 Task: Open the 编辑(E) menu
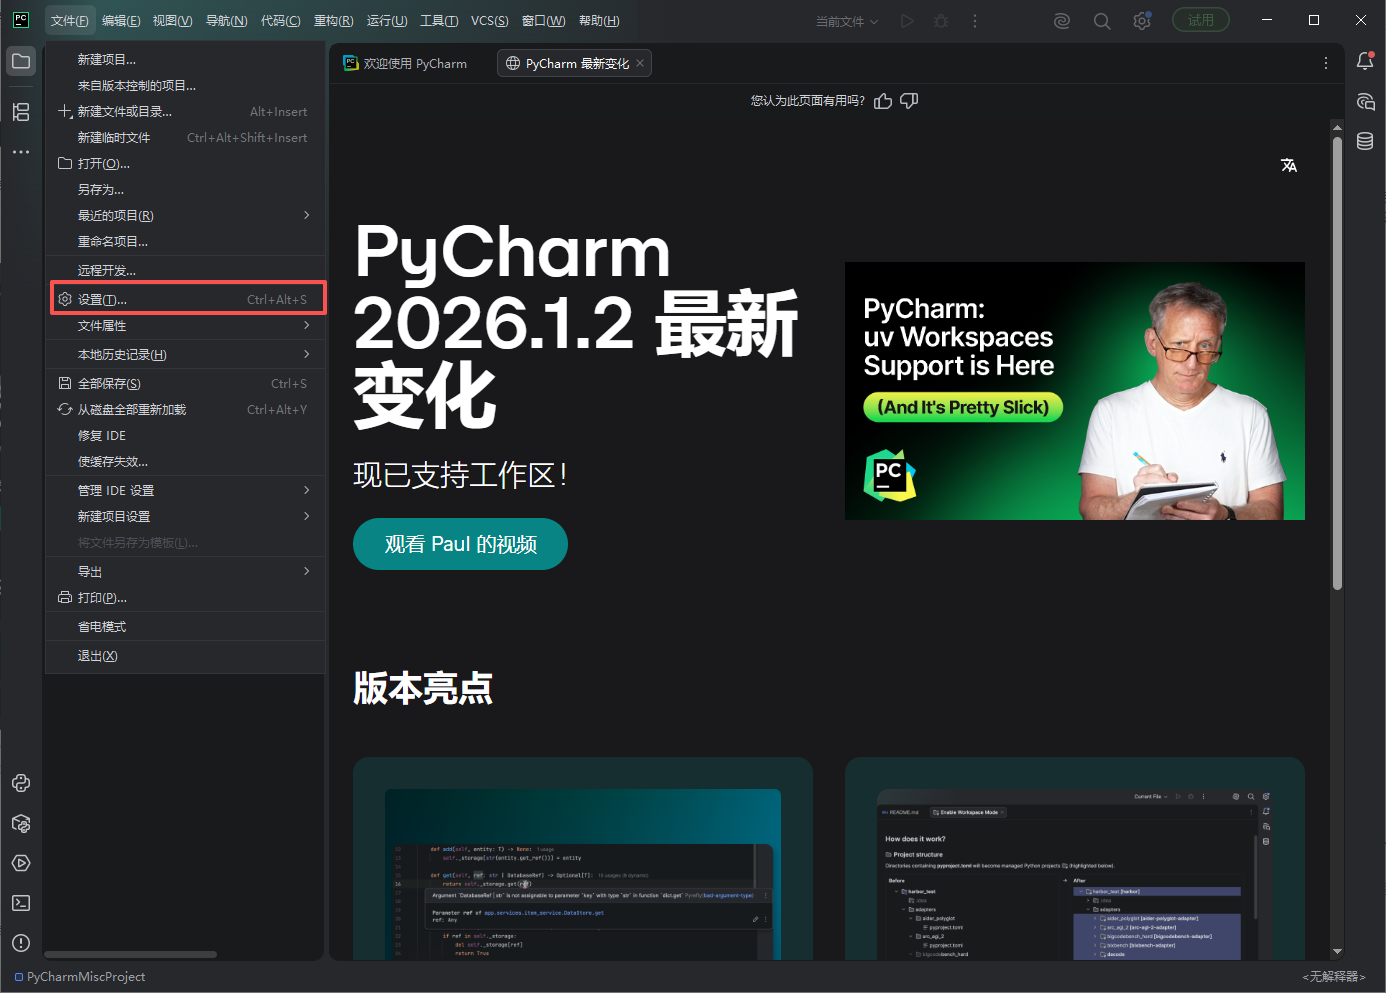pos(121,21)
